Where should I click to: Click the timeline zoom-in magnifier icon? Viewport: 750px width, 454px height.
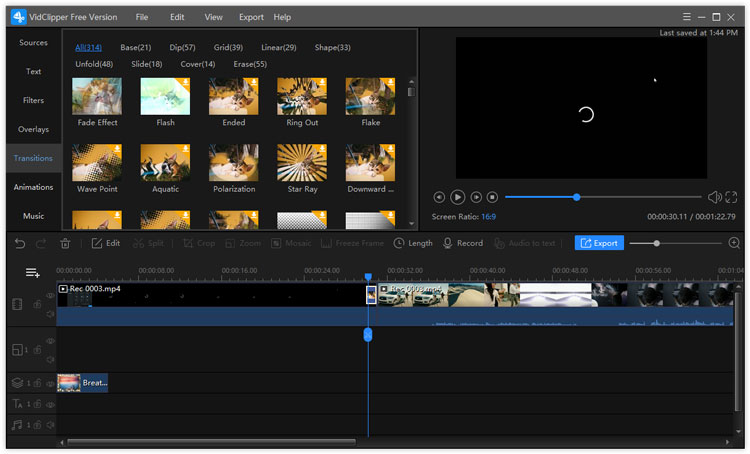[x=734, y=243]
